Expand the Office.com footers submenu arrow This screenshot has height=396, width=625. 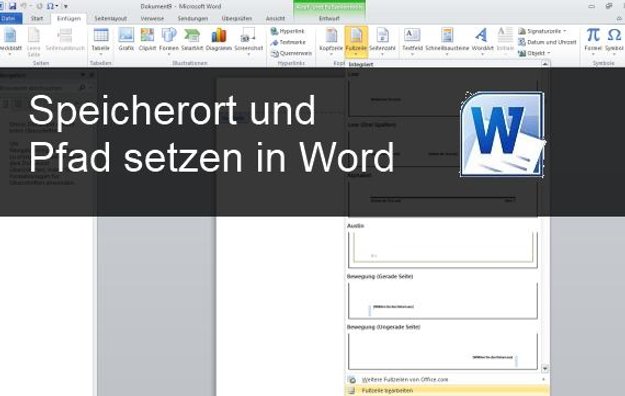pyautogui.click(x=544, y=380)
